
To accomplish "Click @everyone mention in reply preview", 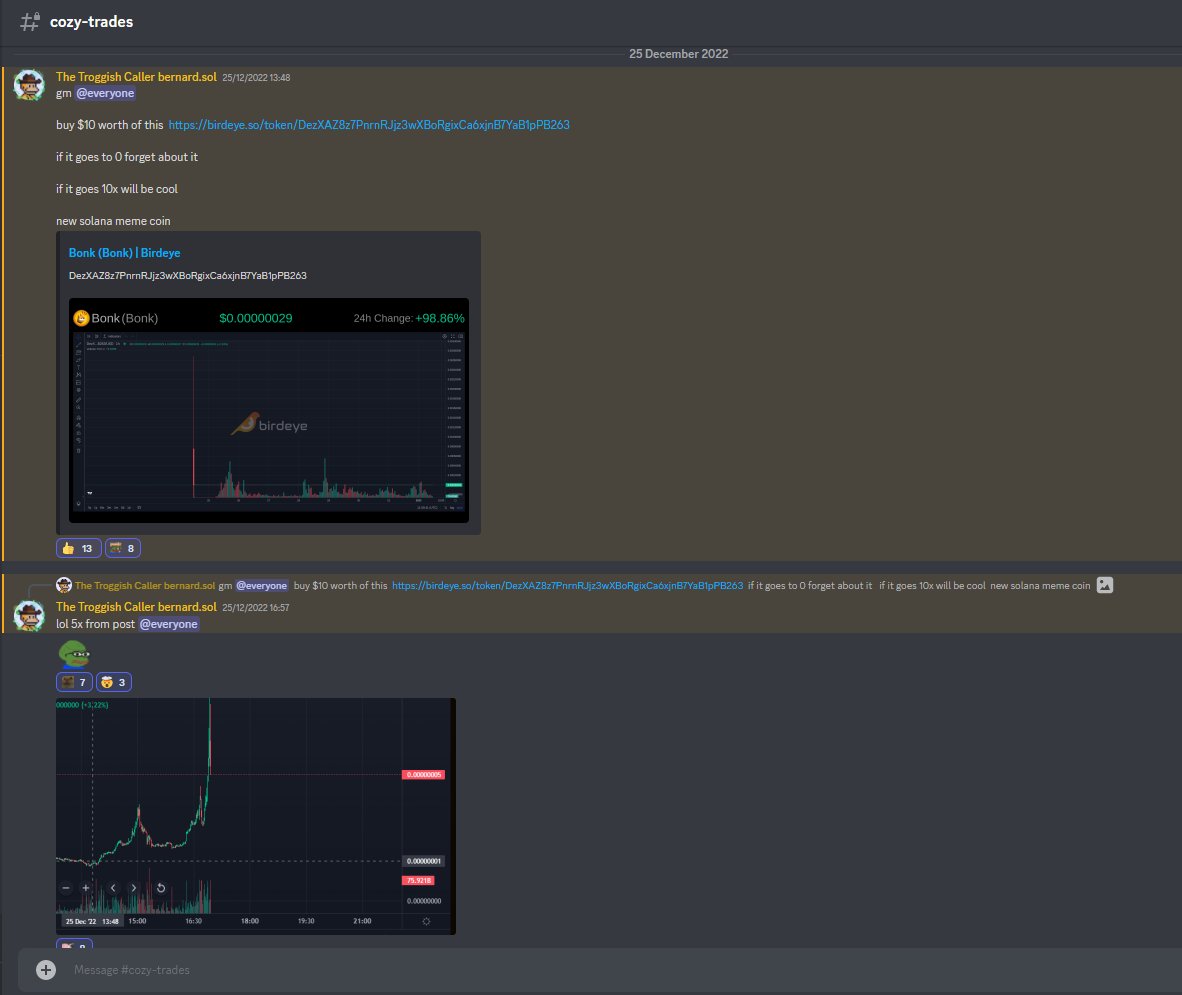I will pyautogui.click(x=262, y=586).
